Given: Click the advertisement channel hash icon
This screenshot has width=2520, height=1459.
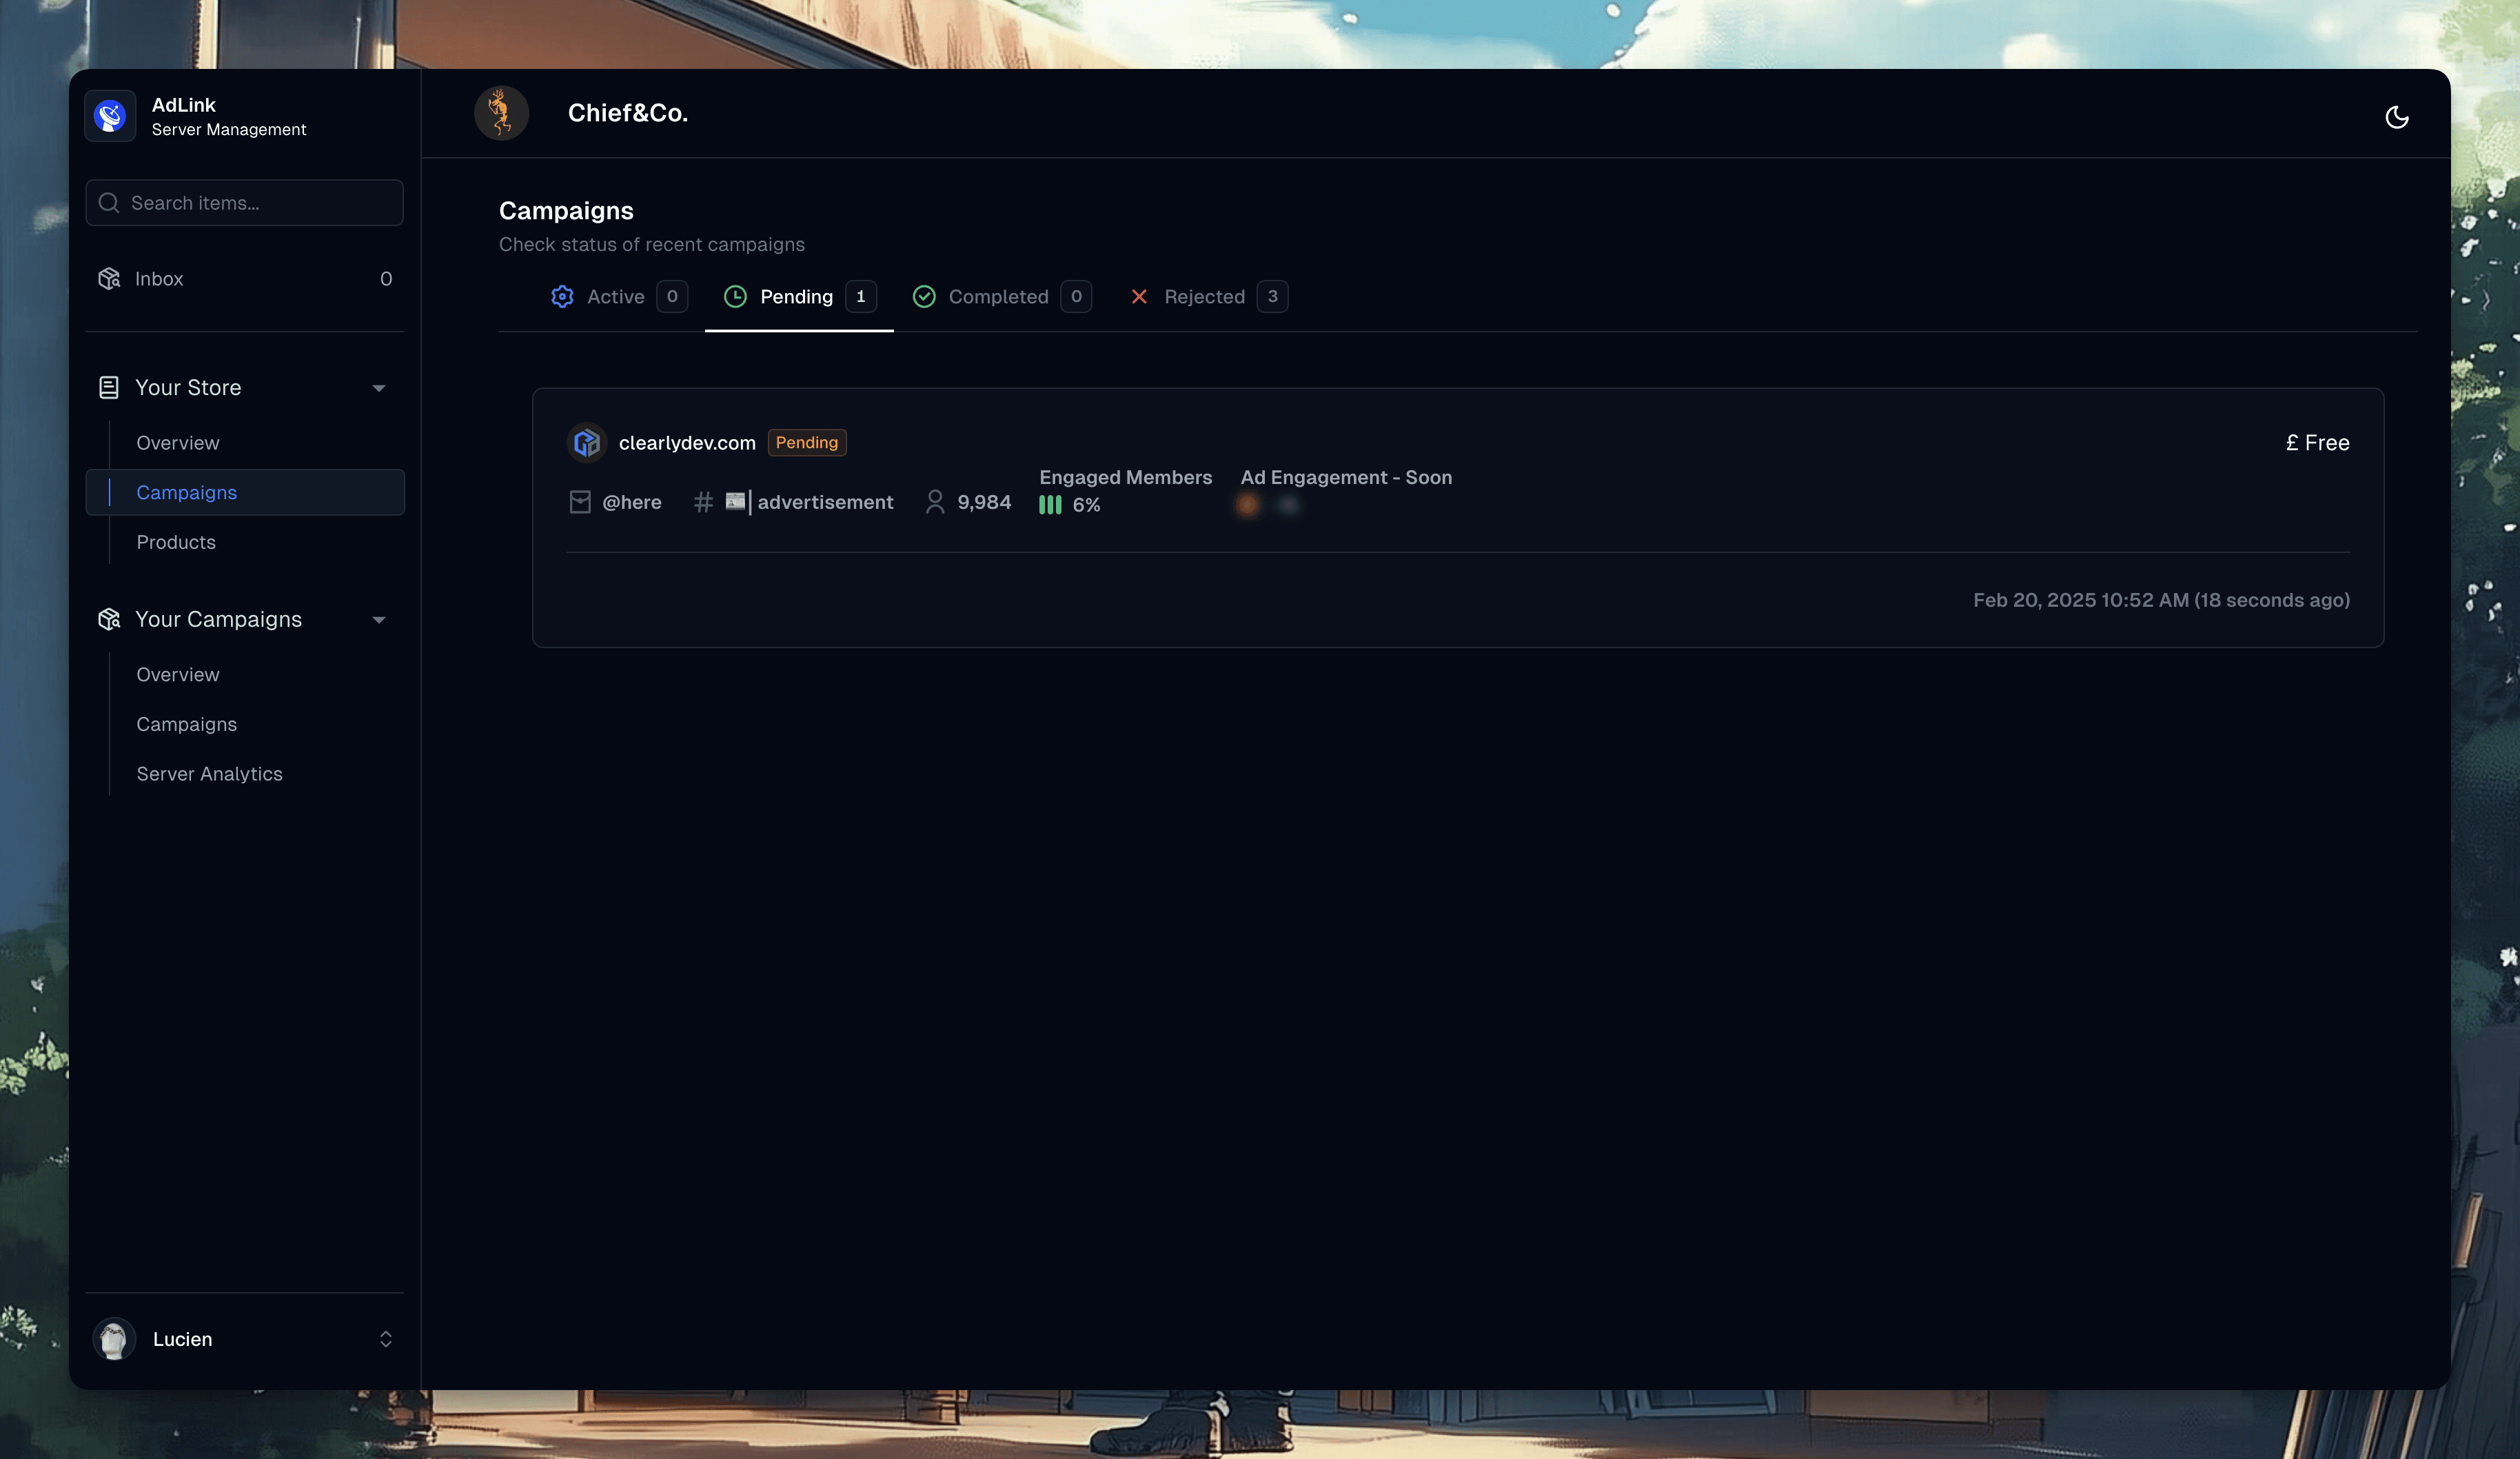Looking at the screenshot, I should 703,502.
